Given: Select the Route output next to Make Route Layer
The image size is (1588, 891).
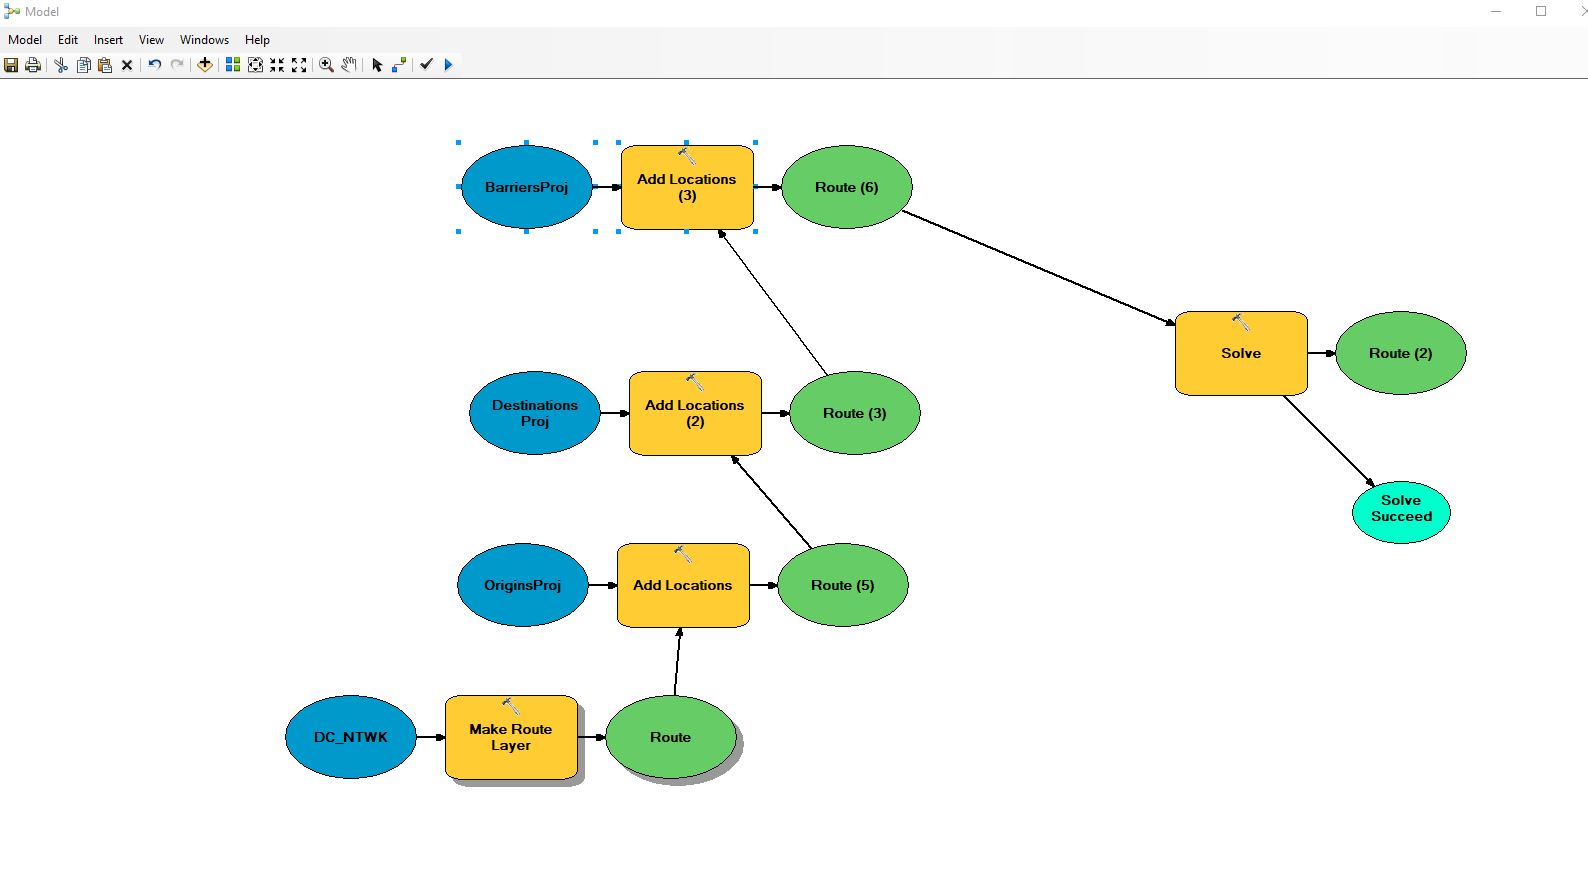Looking at the screenshot, I should tap(670, 737).
